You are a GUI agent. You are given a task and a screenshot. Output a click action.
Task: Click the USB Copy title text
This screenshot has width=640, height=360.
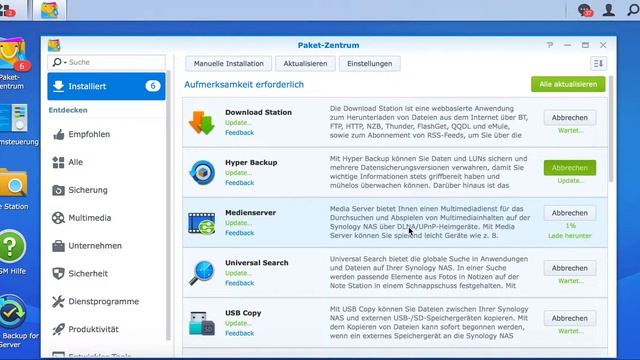[243, 313]
